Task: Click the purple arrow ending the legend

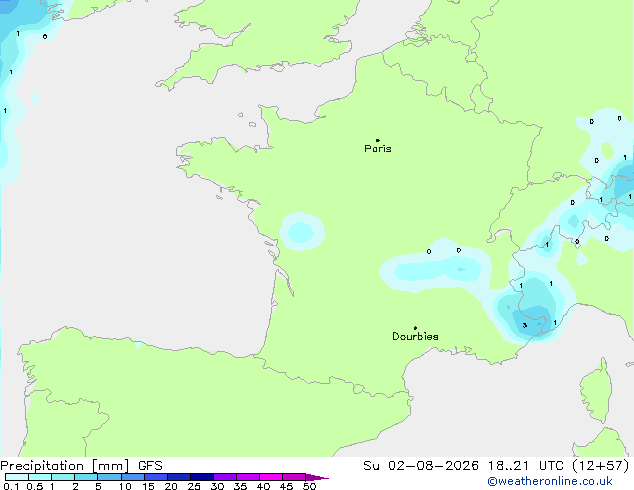Action: (317, 477)
